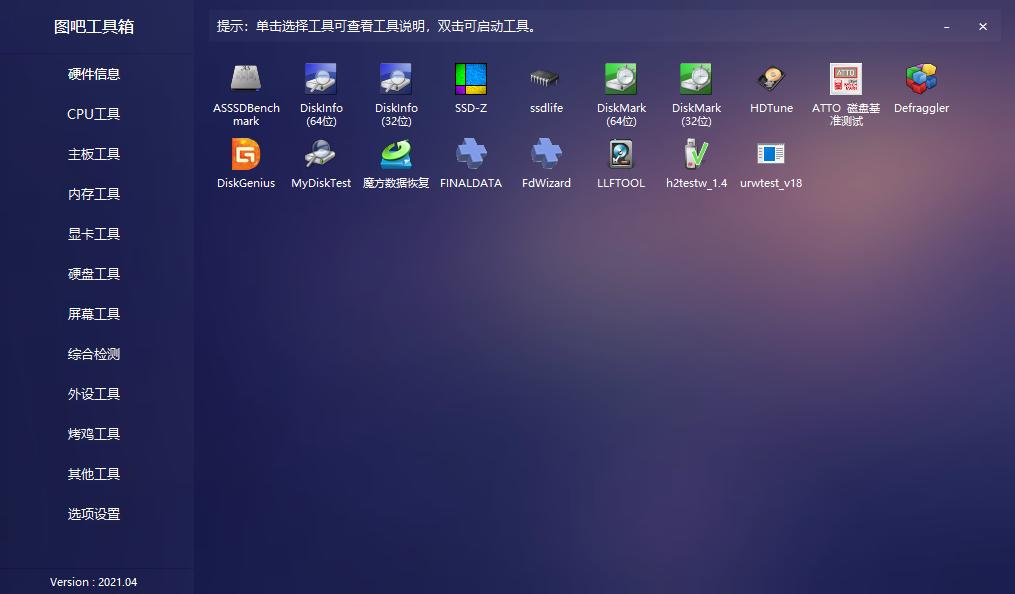This screenshot has width=1015, height=594.
Task: Go to 选项设置 in the sidebar
Action: coord(93,514)
